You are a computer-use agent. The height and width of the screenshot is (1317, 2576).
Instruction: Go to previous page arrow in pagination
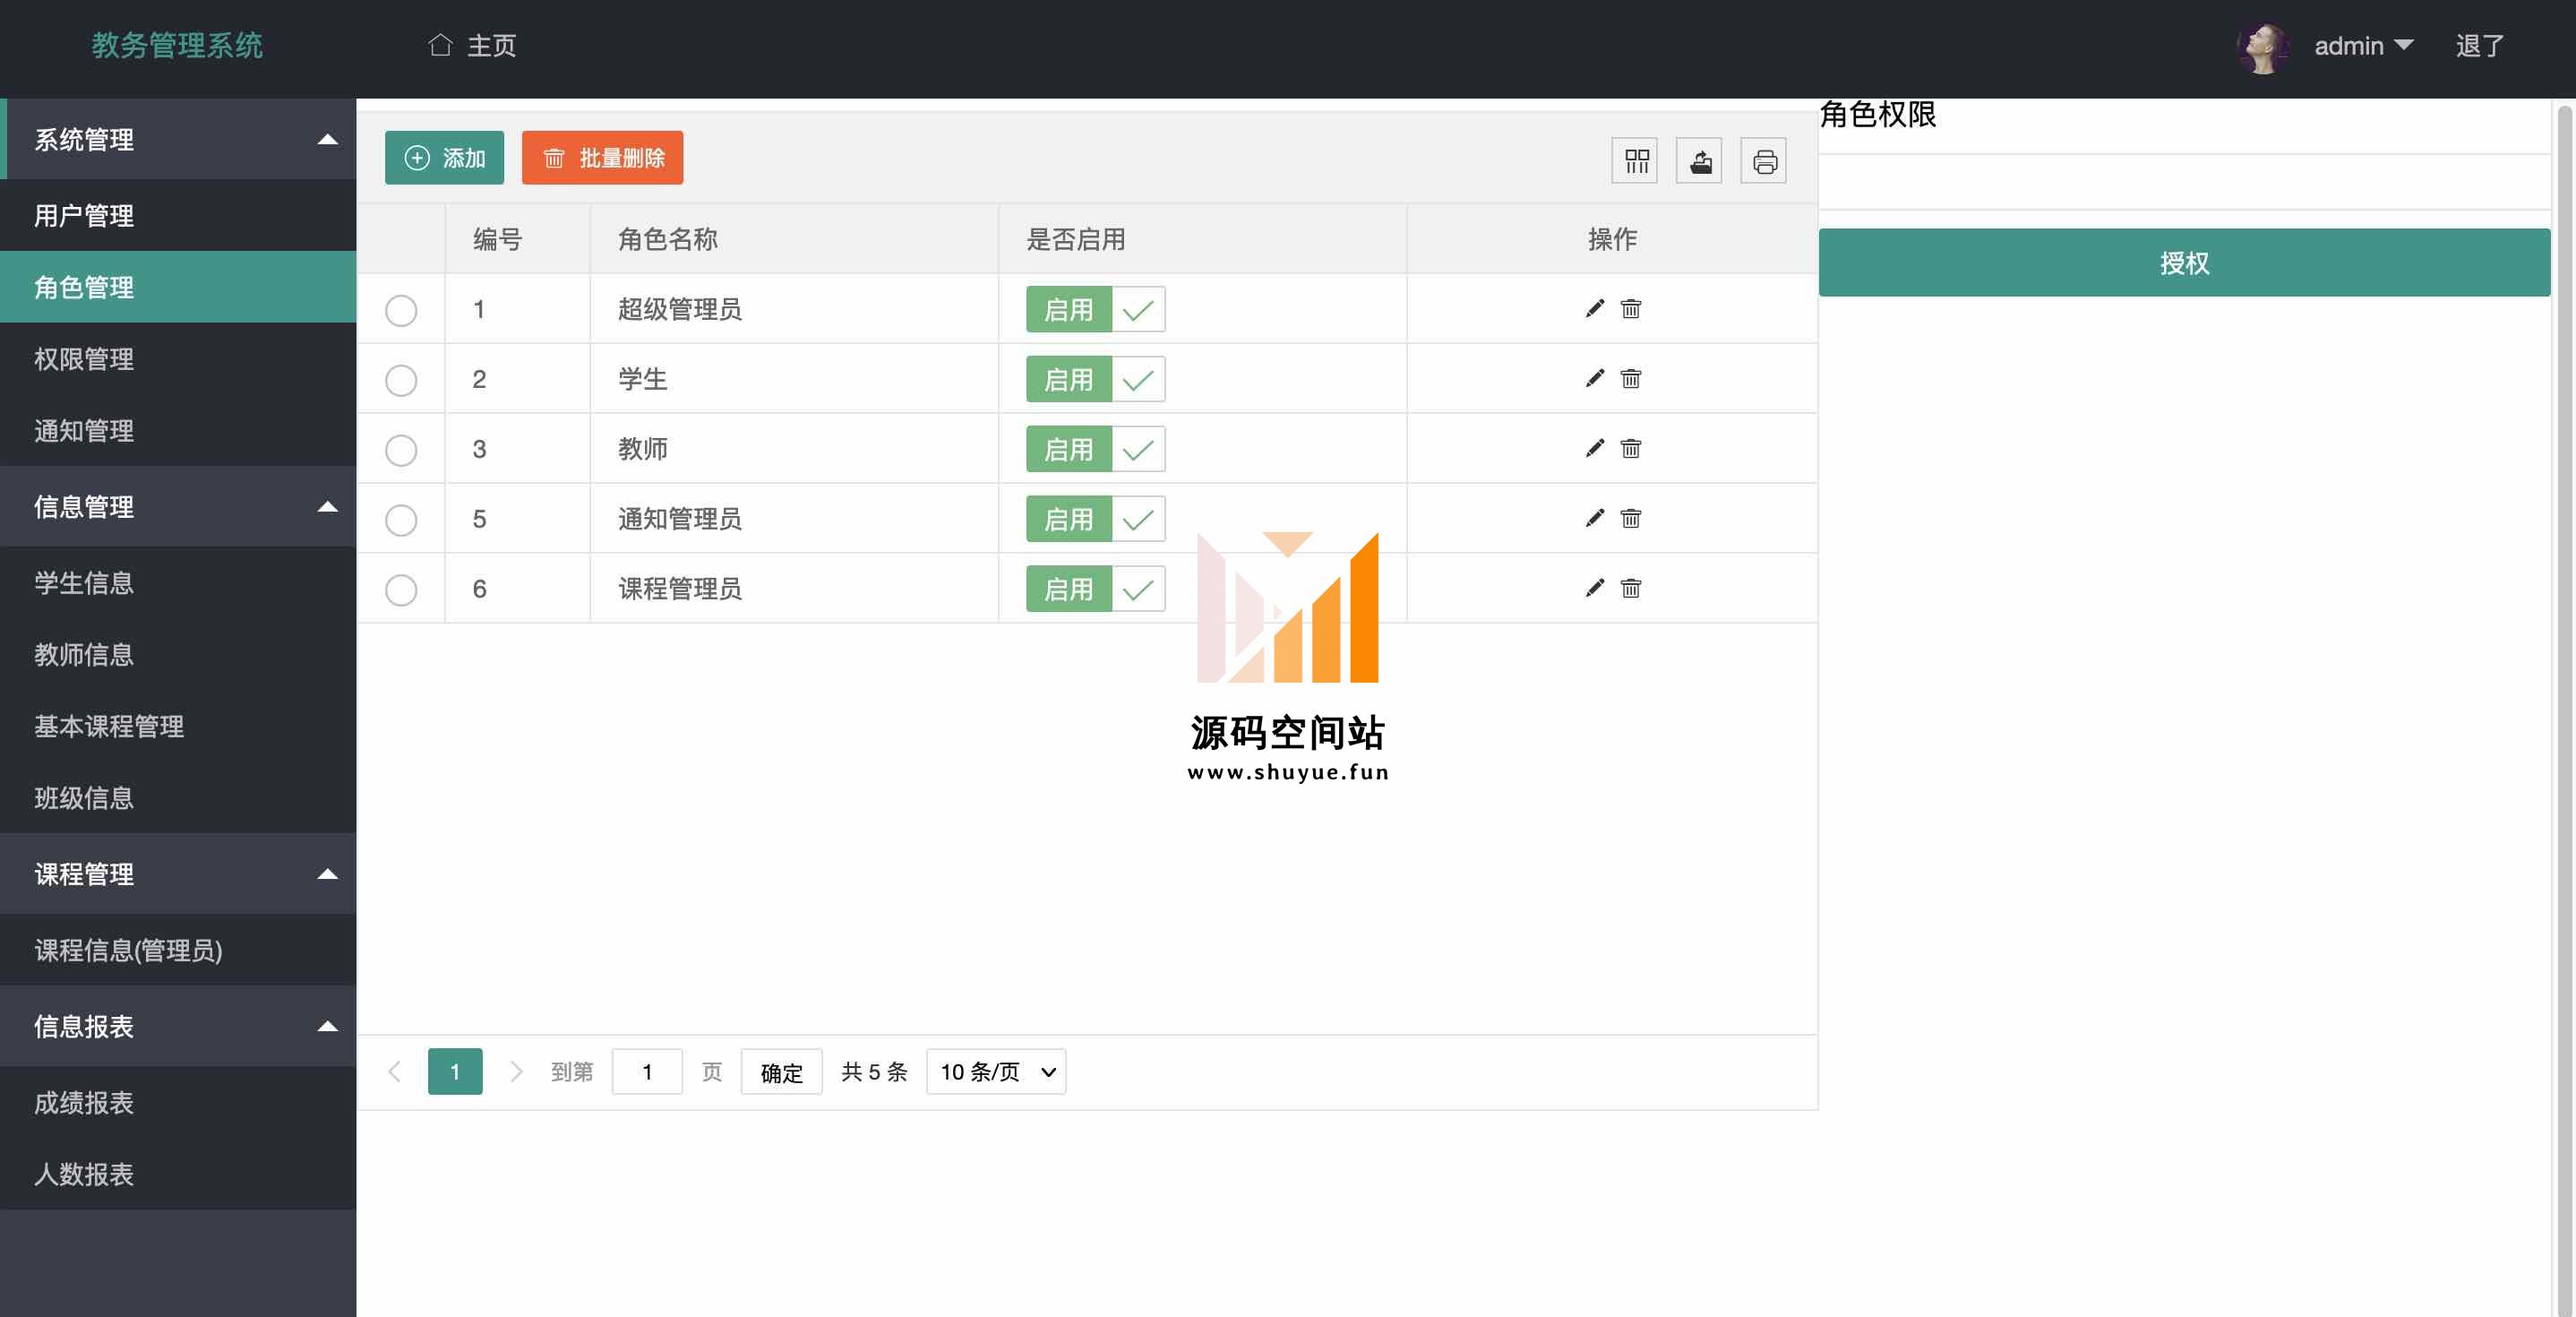point(395,1072)
